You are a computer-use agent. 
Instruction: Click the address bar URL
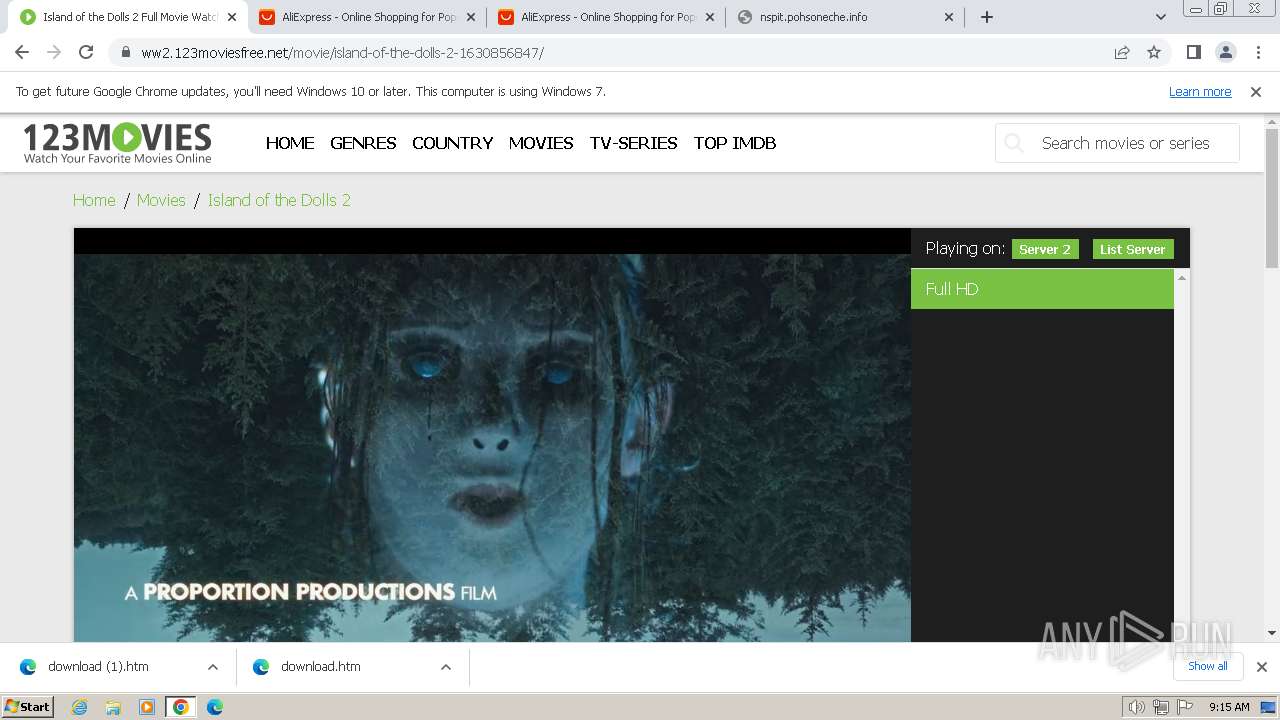pyautogui.click(x=342, y=53)
